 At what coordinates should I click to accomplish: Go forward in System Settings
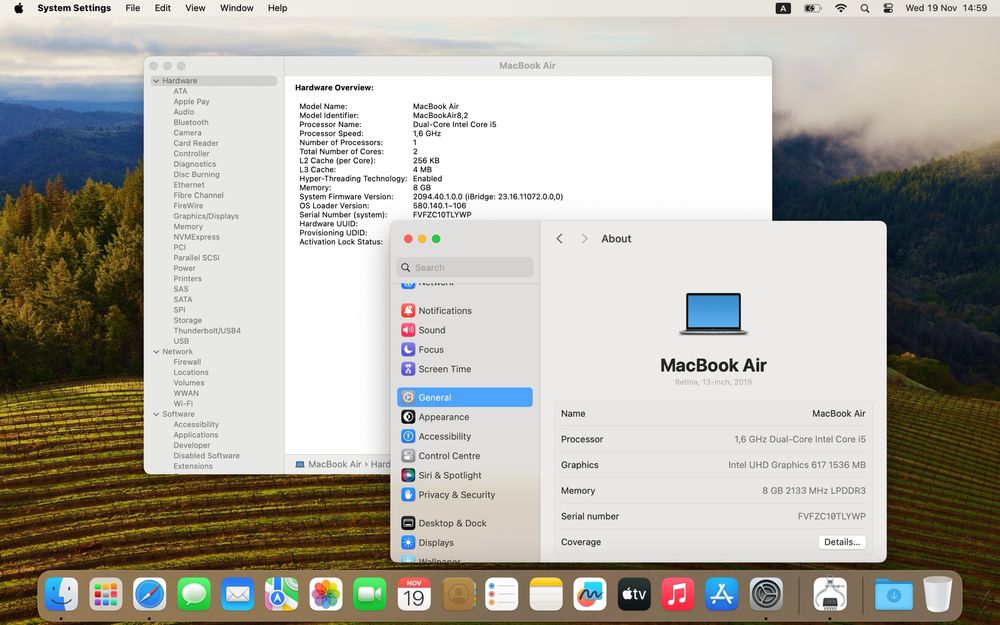pyautogui.click(x=584, y=239)
